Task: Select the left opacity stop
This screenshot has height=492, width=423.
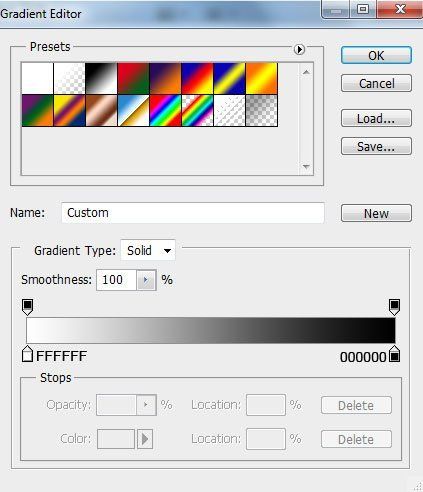Action: 27,307
